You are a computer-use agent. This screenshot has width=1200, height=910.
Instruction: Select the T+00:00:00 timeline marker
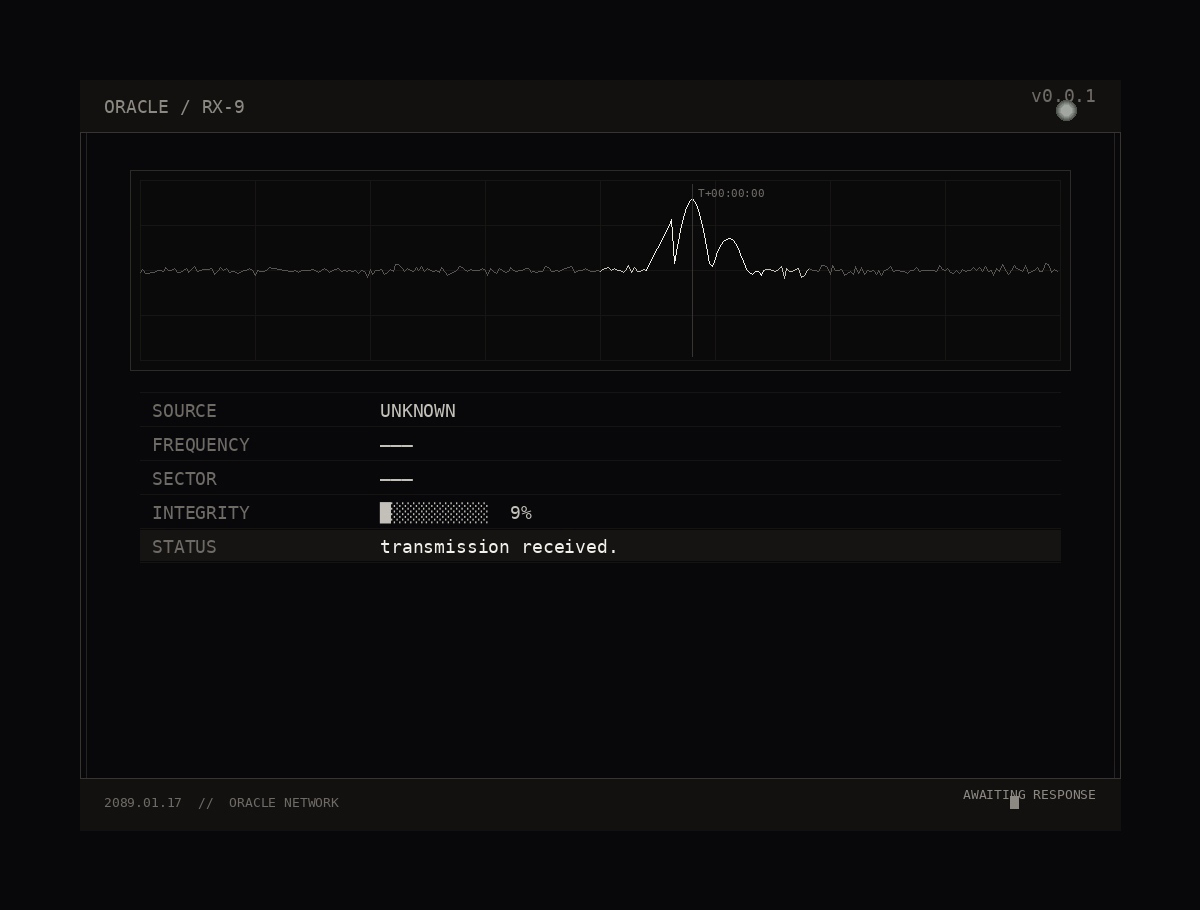[732, 193]
